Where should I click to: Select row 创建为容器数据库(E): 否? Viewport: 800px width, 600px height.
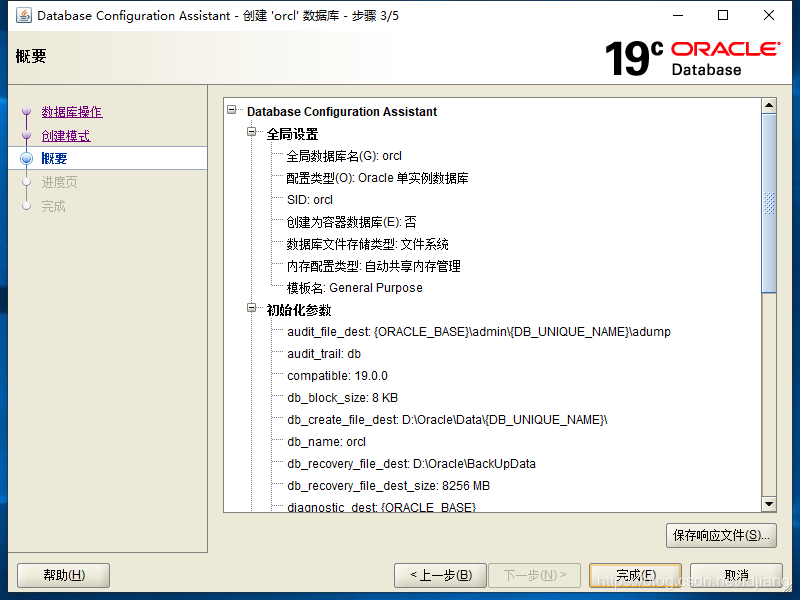(x=352, y=222)
